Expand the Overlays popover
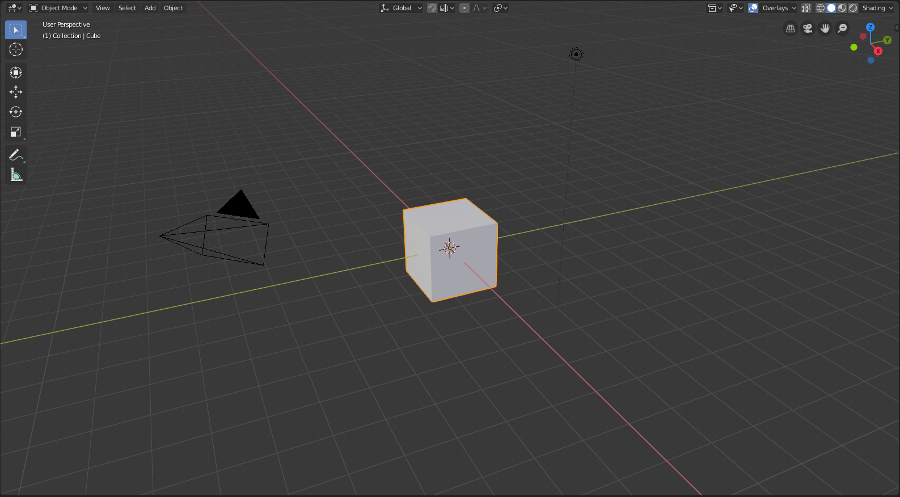 coord(778,8)
